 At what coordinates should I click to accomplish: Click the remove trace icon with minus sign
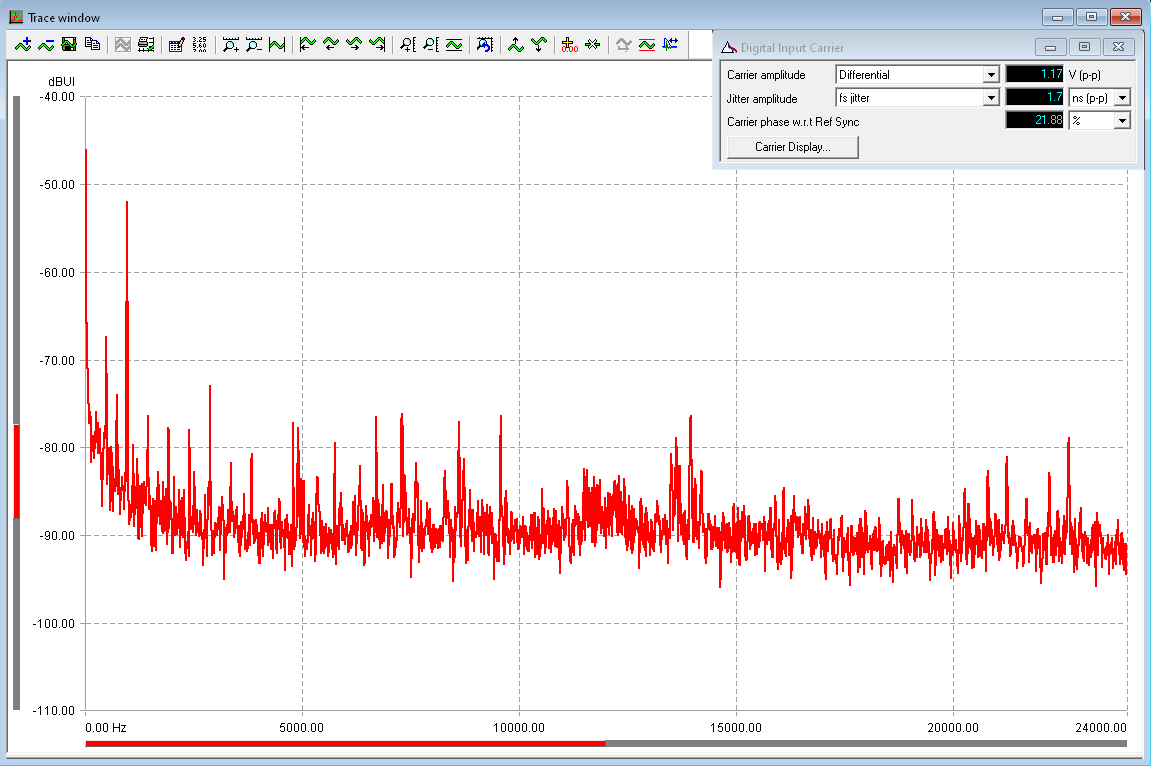click(x=46, y=44)
